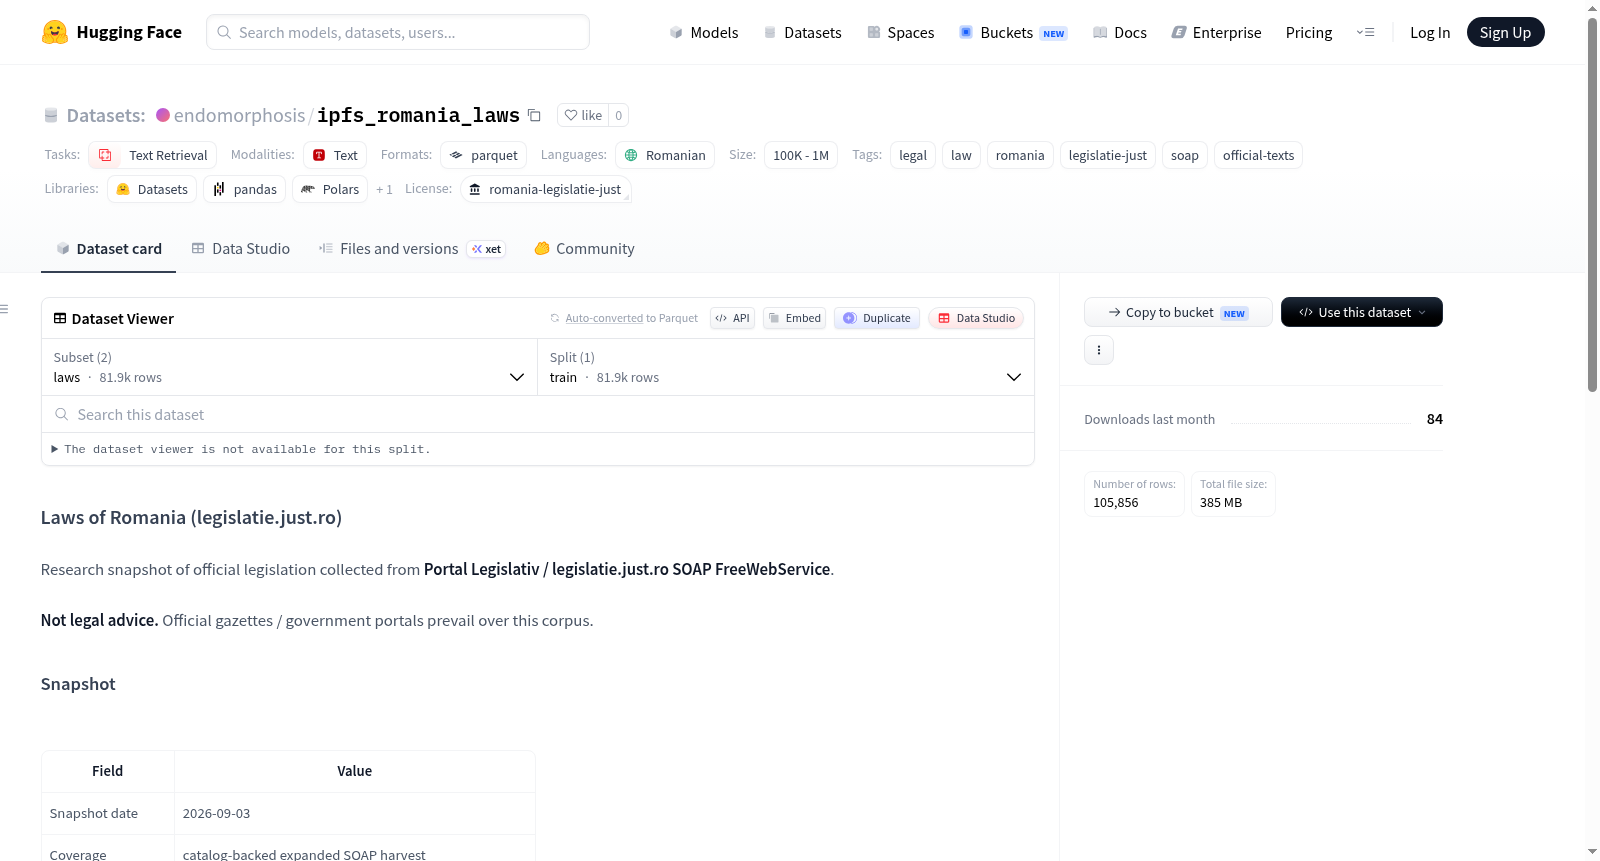
Task: Select the parquet format tag
Action: (483, 155)
